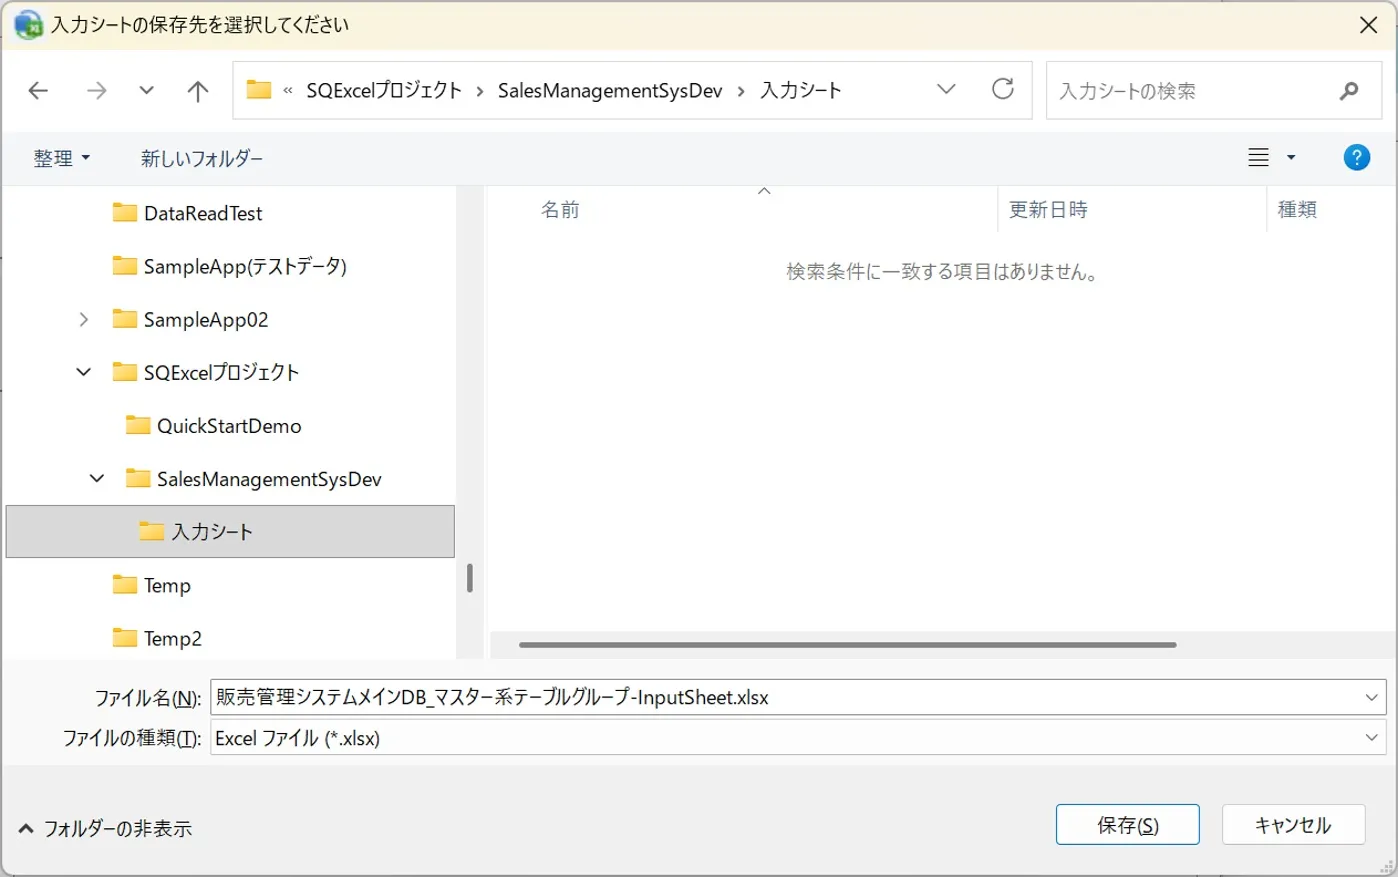Go up one folder level

click(x=198, y=91)
